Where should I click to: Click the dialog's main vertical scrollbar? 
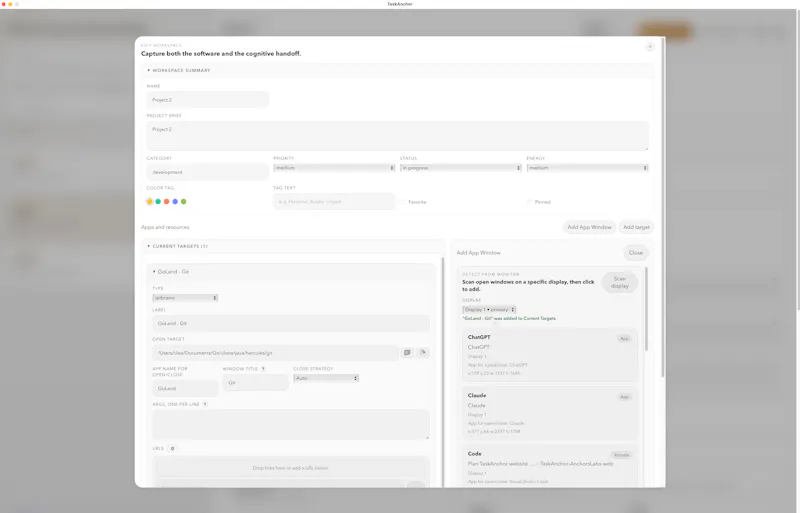663,208
